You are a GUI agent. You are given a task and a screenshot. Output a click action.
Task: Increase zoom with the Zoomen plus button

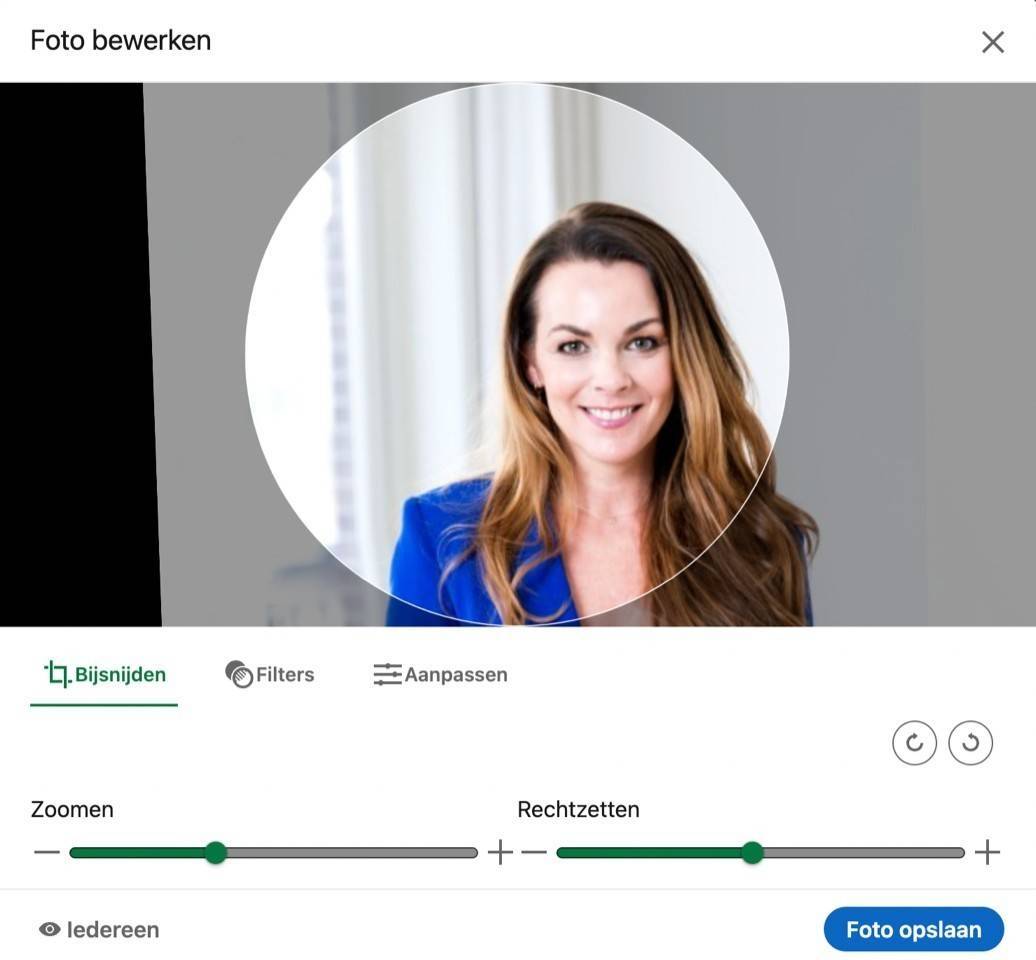click(x=500, y=852)
